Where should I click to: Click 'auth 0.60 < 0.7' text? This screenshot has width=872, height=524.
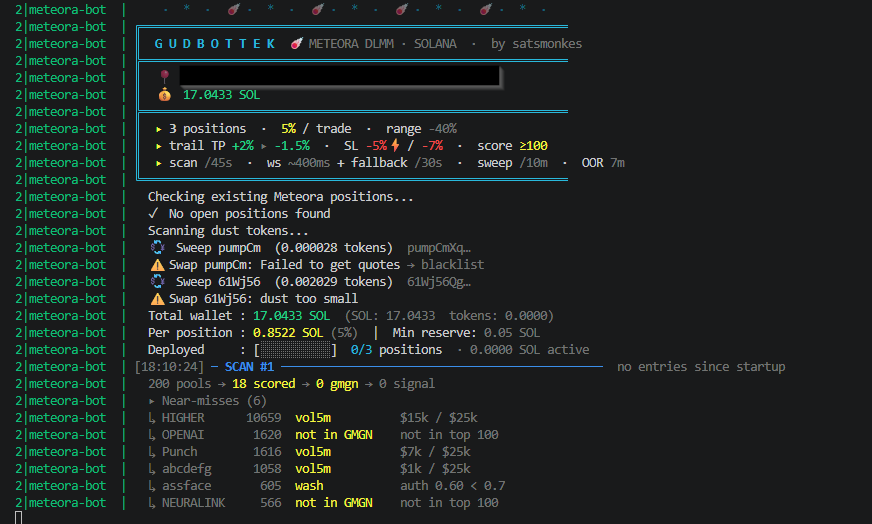[453, 486]
